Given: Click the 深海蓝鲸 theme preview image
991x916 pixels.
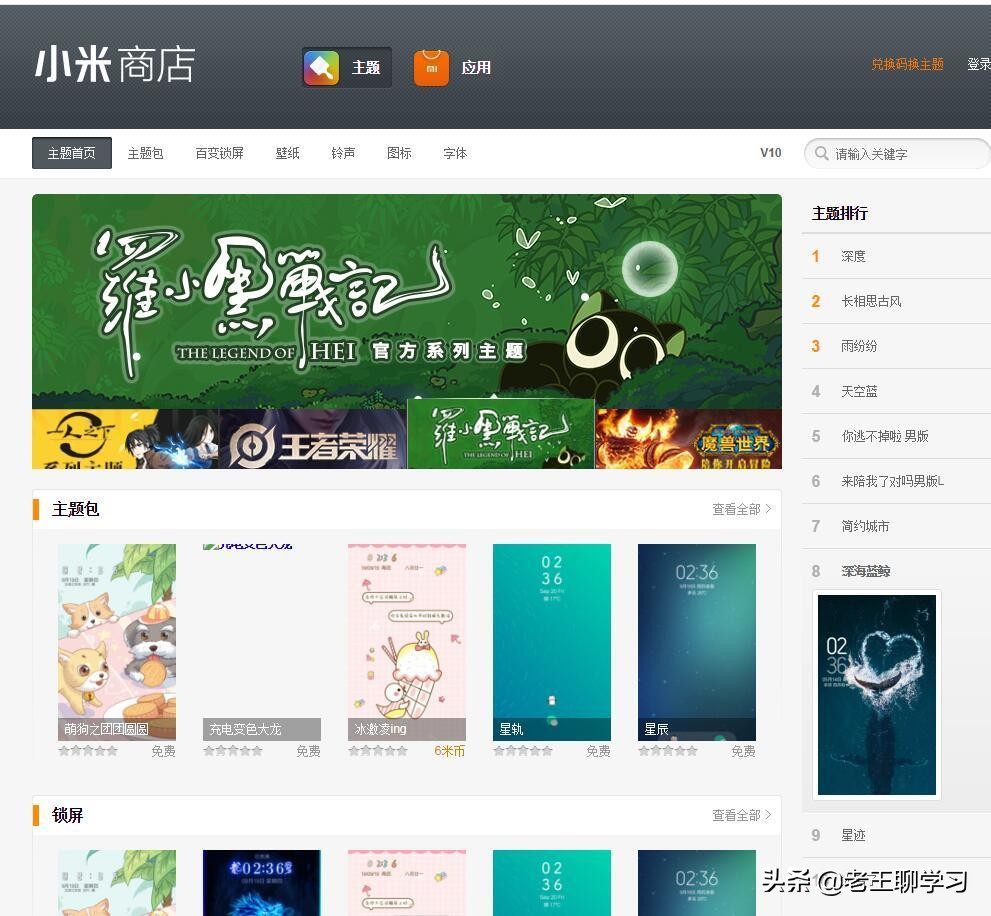Looking at the screenshot, I should (x=876, y=694).
